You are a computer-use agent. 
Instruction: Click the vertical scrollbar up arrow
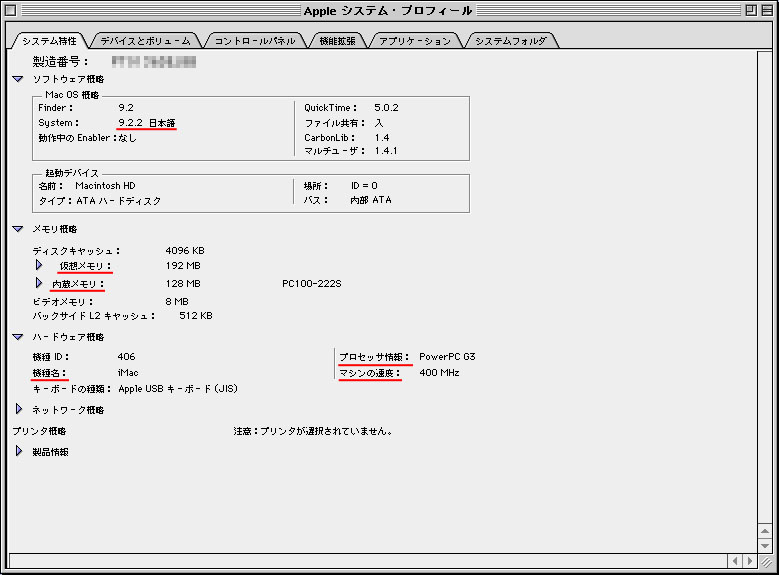[765, 531]
